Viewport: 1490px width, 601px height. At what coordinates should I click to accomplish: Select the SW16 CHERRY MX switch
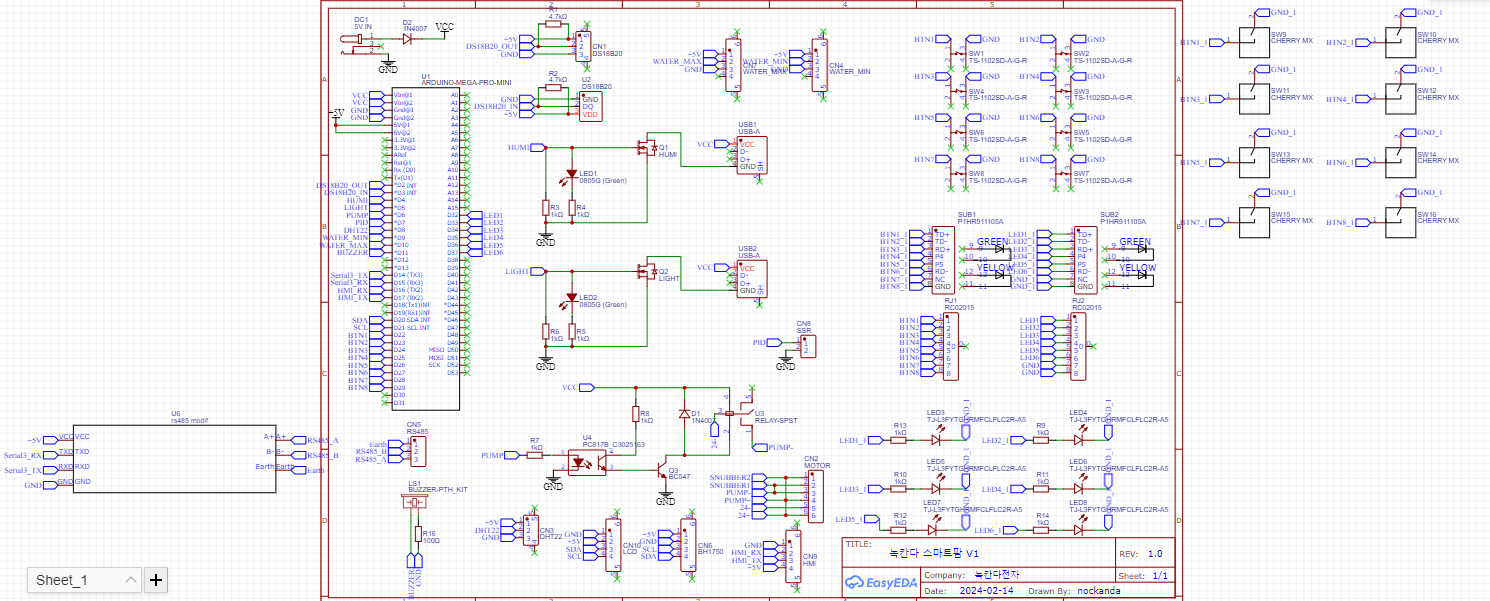coord(1400,222)
